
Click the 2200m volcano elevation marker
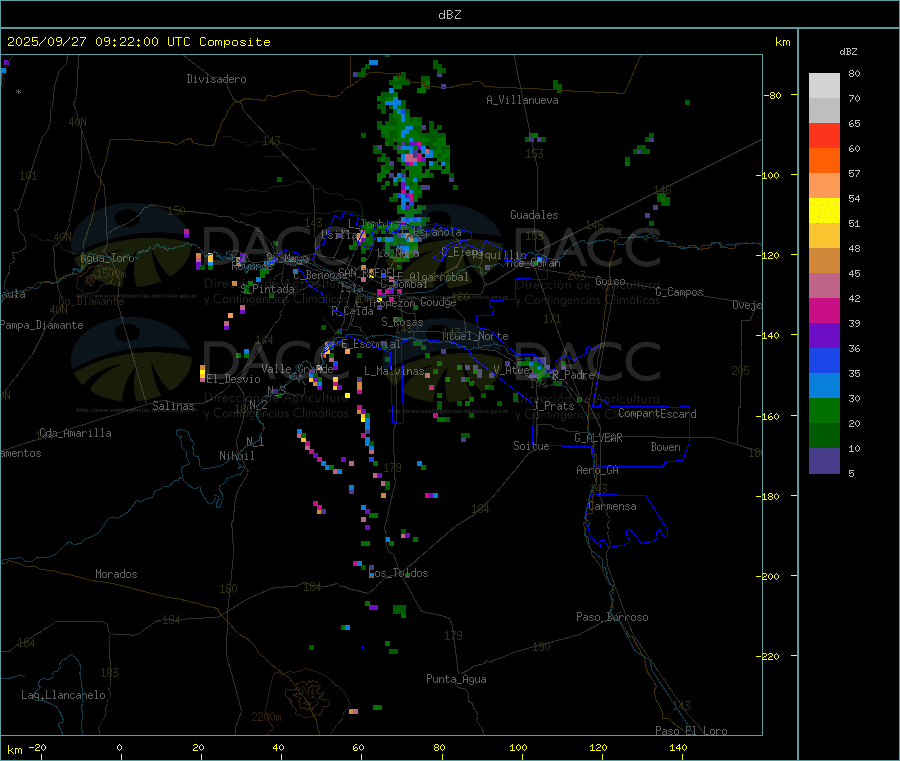pyautogui.click(x=266, y=717)
